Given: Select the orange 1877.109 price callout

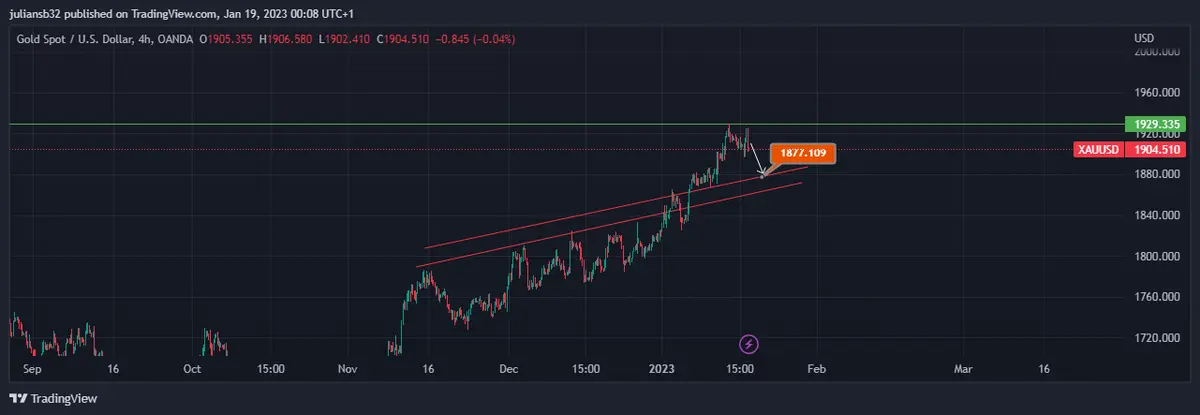Looking at the screenshot, I should pyautogui.click(x=803, y=154).
